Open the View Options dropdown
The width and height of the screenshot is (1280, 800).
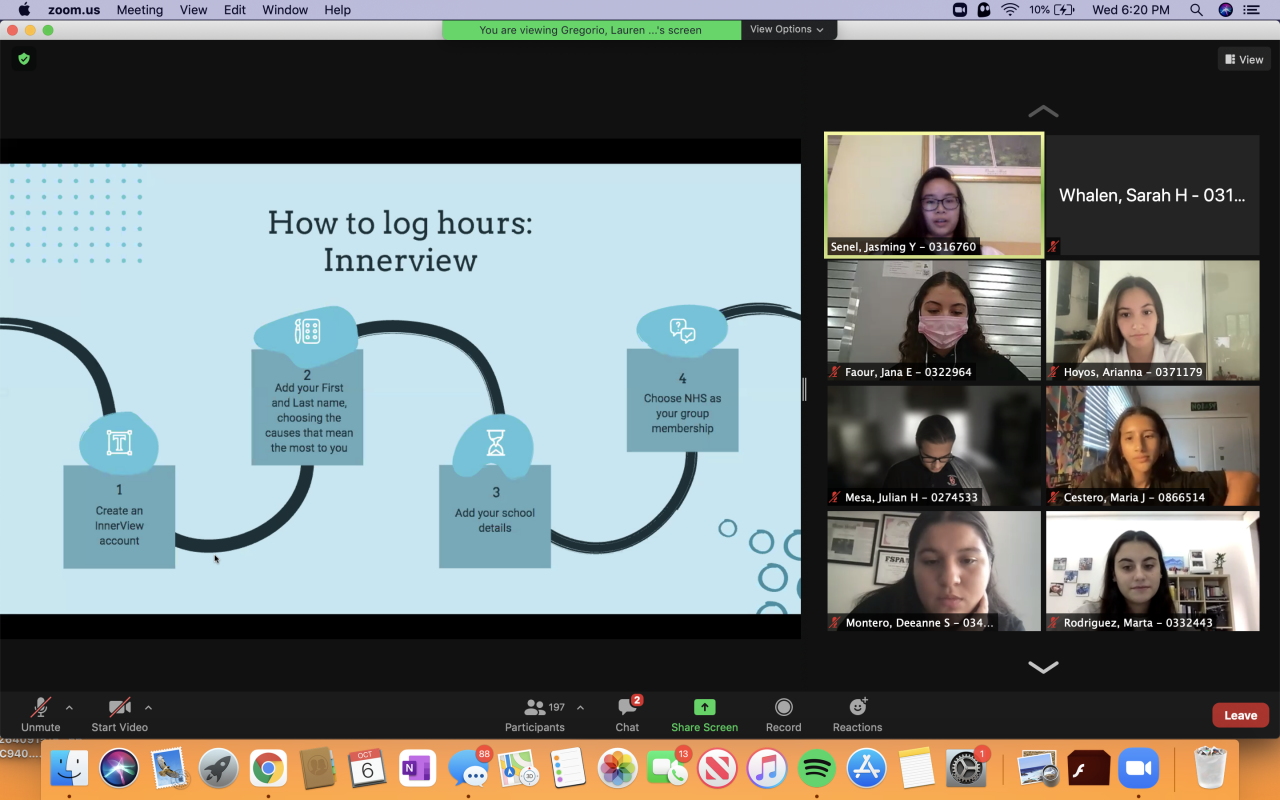pos(788,30)
